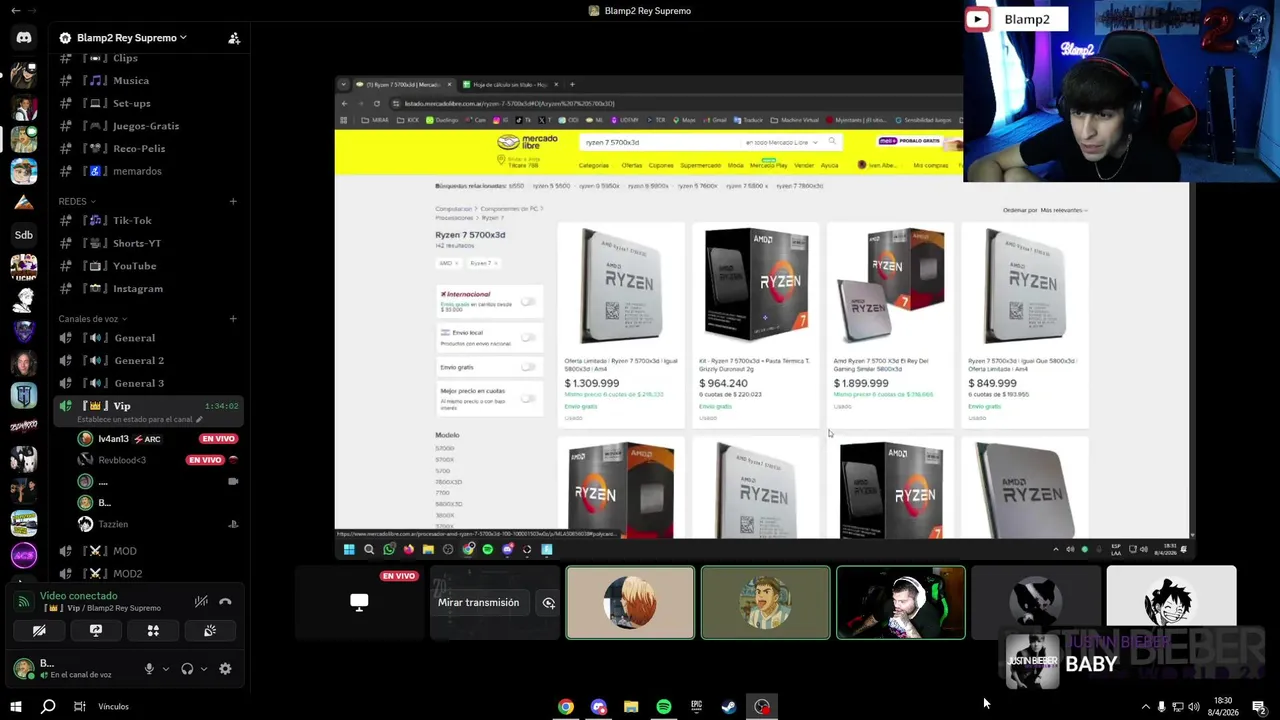Viewport: 1280px width, 720px height.
Task: Toggle the Internacional filter switch in stream
Action: [x=527, y=301]
